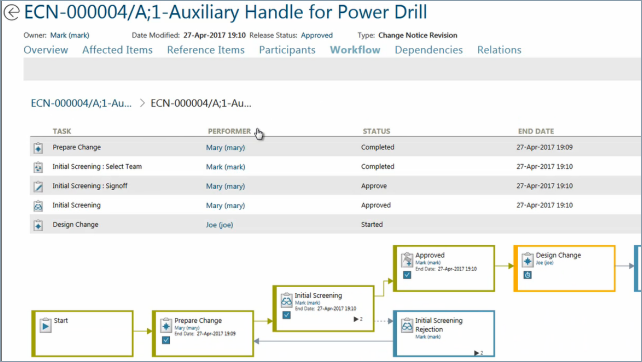Click the checkmark in the Approved node
This screenshot has height=362, width=642.
[x=407, y=275]
